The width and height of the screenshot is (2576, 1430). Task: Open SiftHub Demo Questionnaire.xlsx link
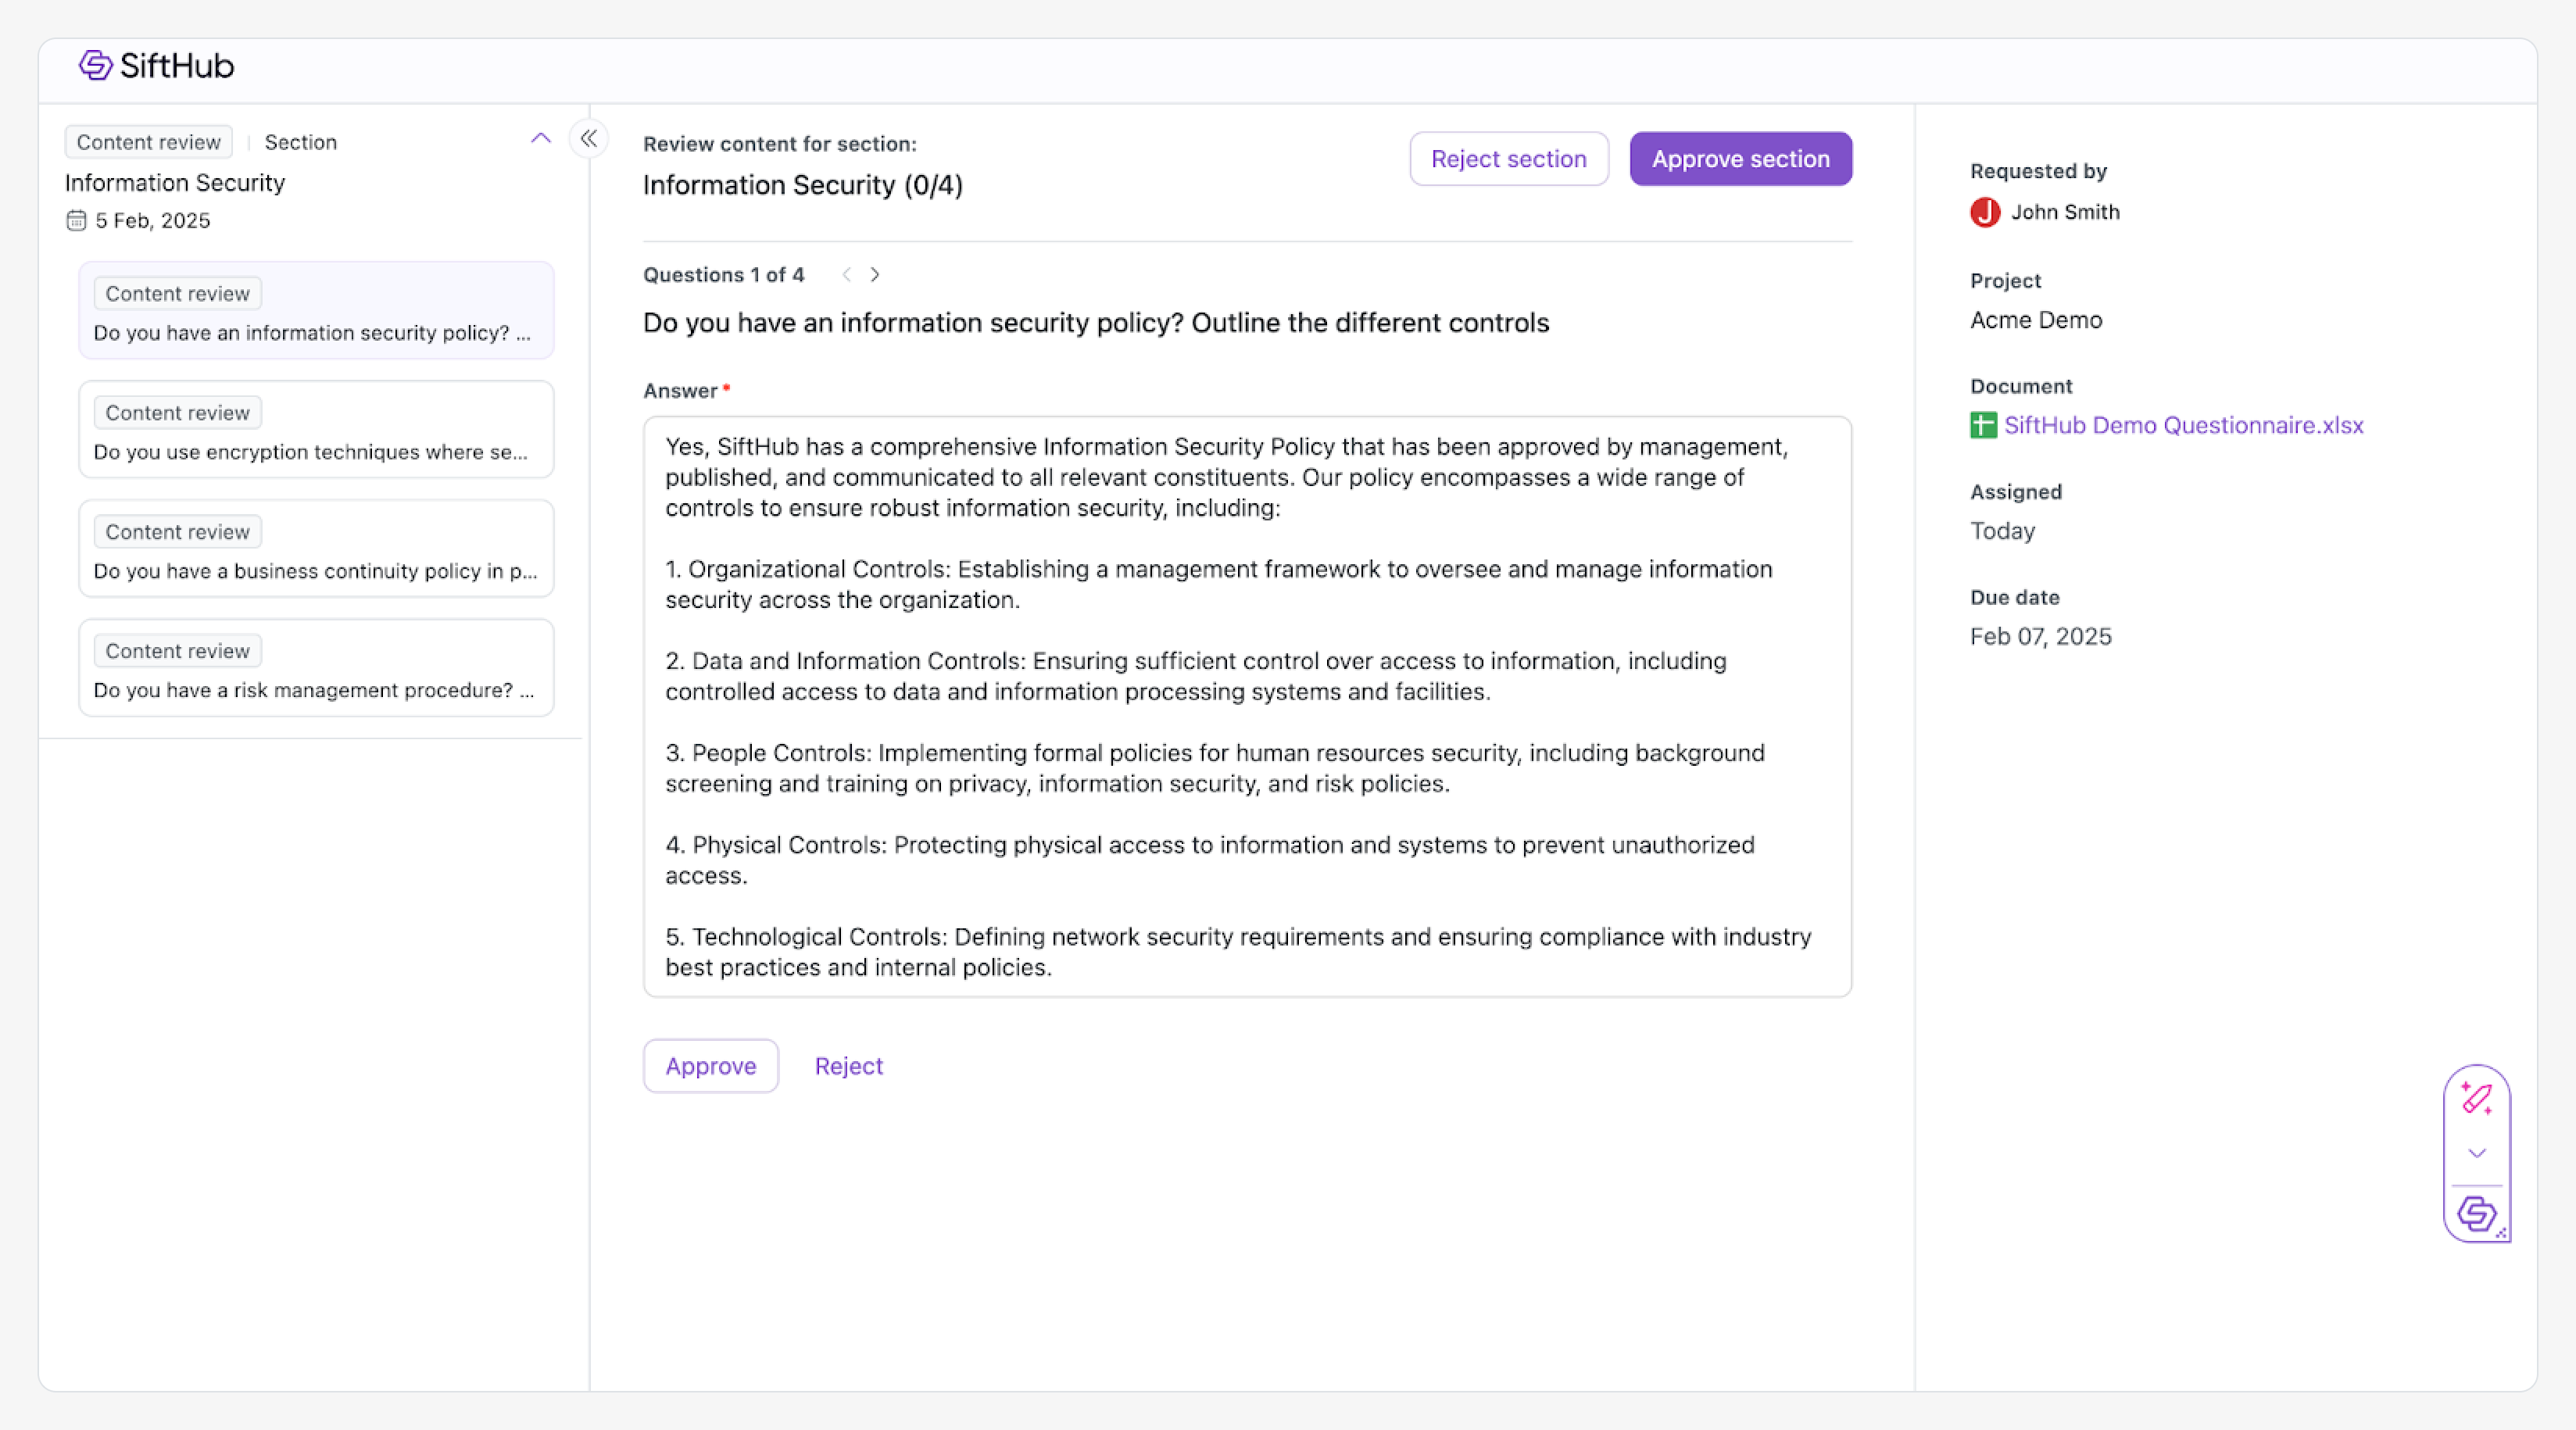(x=2183, y=425)
